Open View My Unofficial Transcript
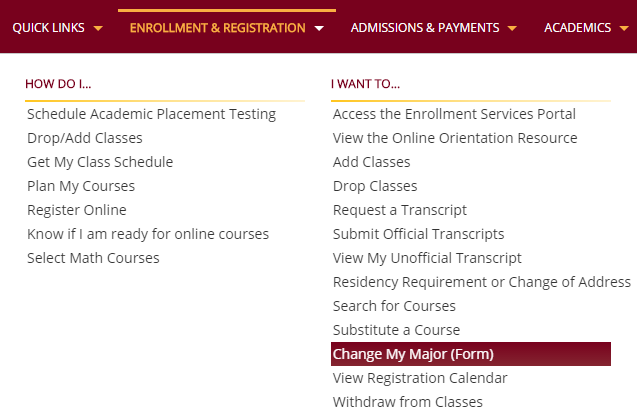The height and width of the screenshot is (419, 637). pos(427,258)
